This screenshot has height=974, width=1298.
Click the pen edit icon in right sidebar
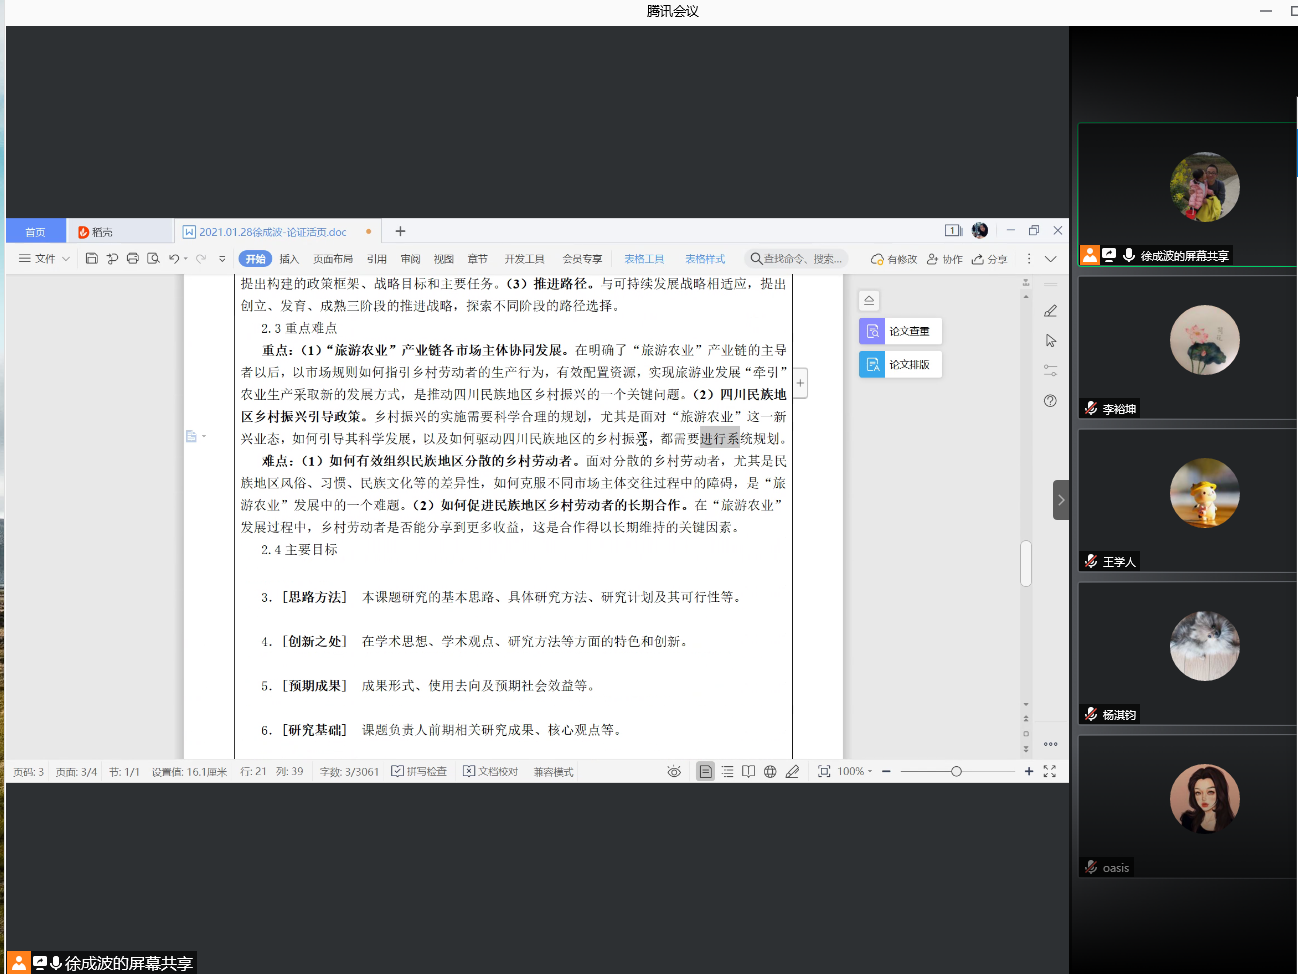tap(1050, 311)
